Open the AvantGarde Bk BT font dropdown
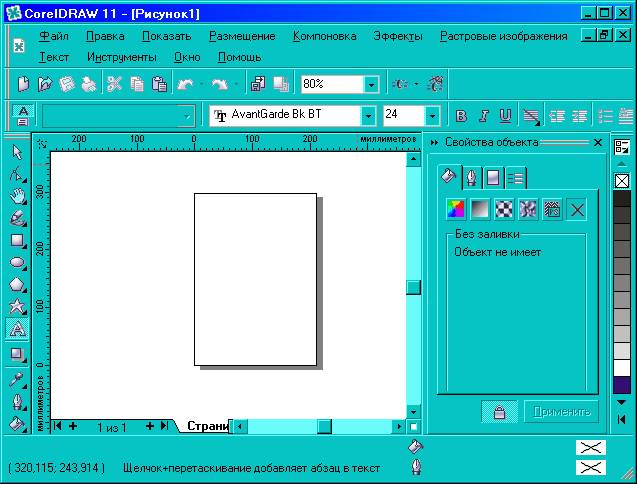This screenshot has height=484, width=637. (368, 116)
